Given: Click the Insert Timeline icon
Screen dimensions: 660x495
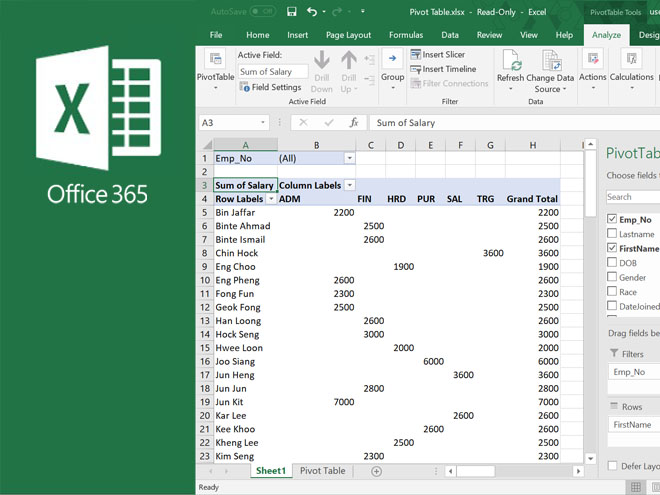Looking at the screenshot, I should tap(415, 69).
